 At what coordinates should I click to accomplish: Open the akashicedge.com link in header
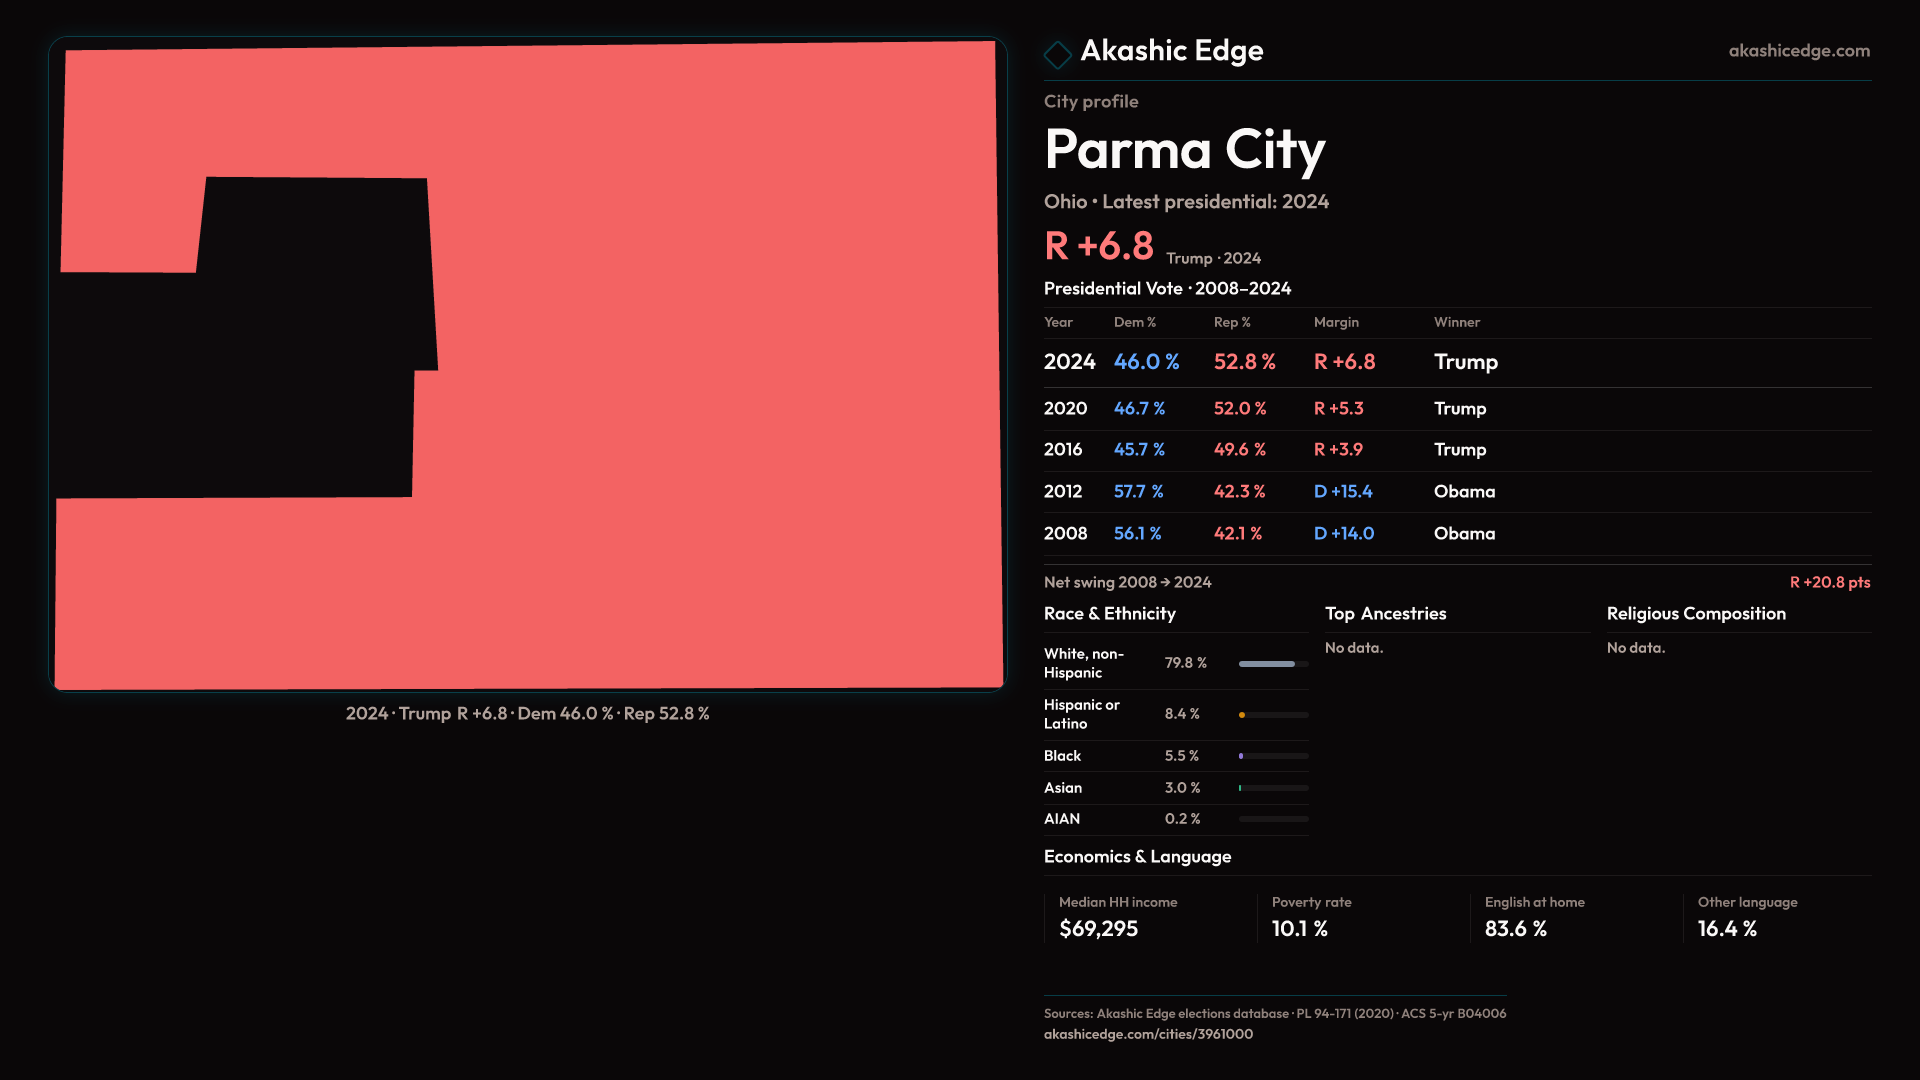(1798, 50)
